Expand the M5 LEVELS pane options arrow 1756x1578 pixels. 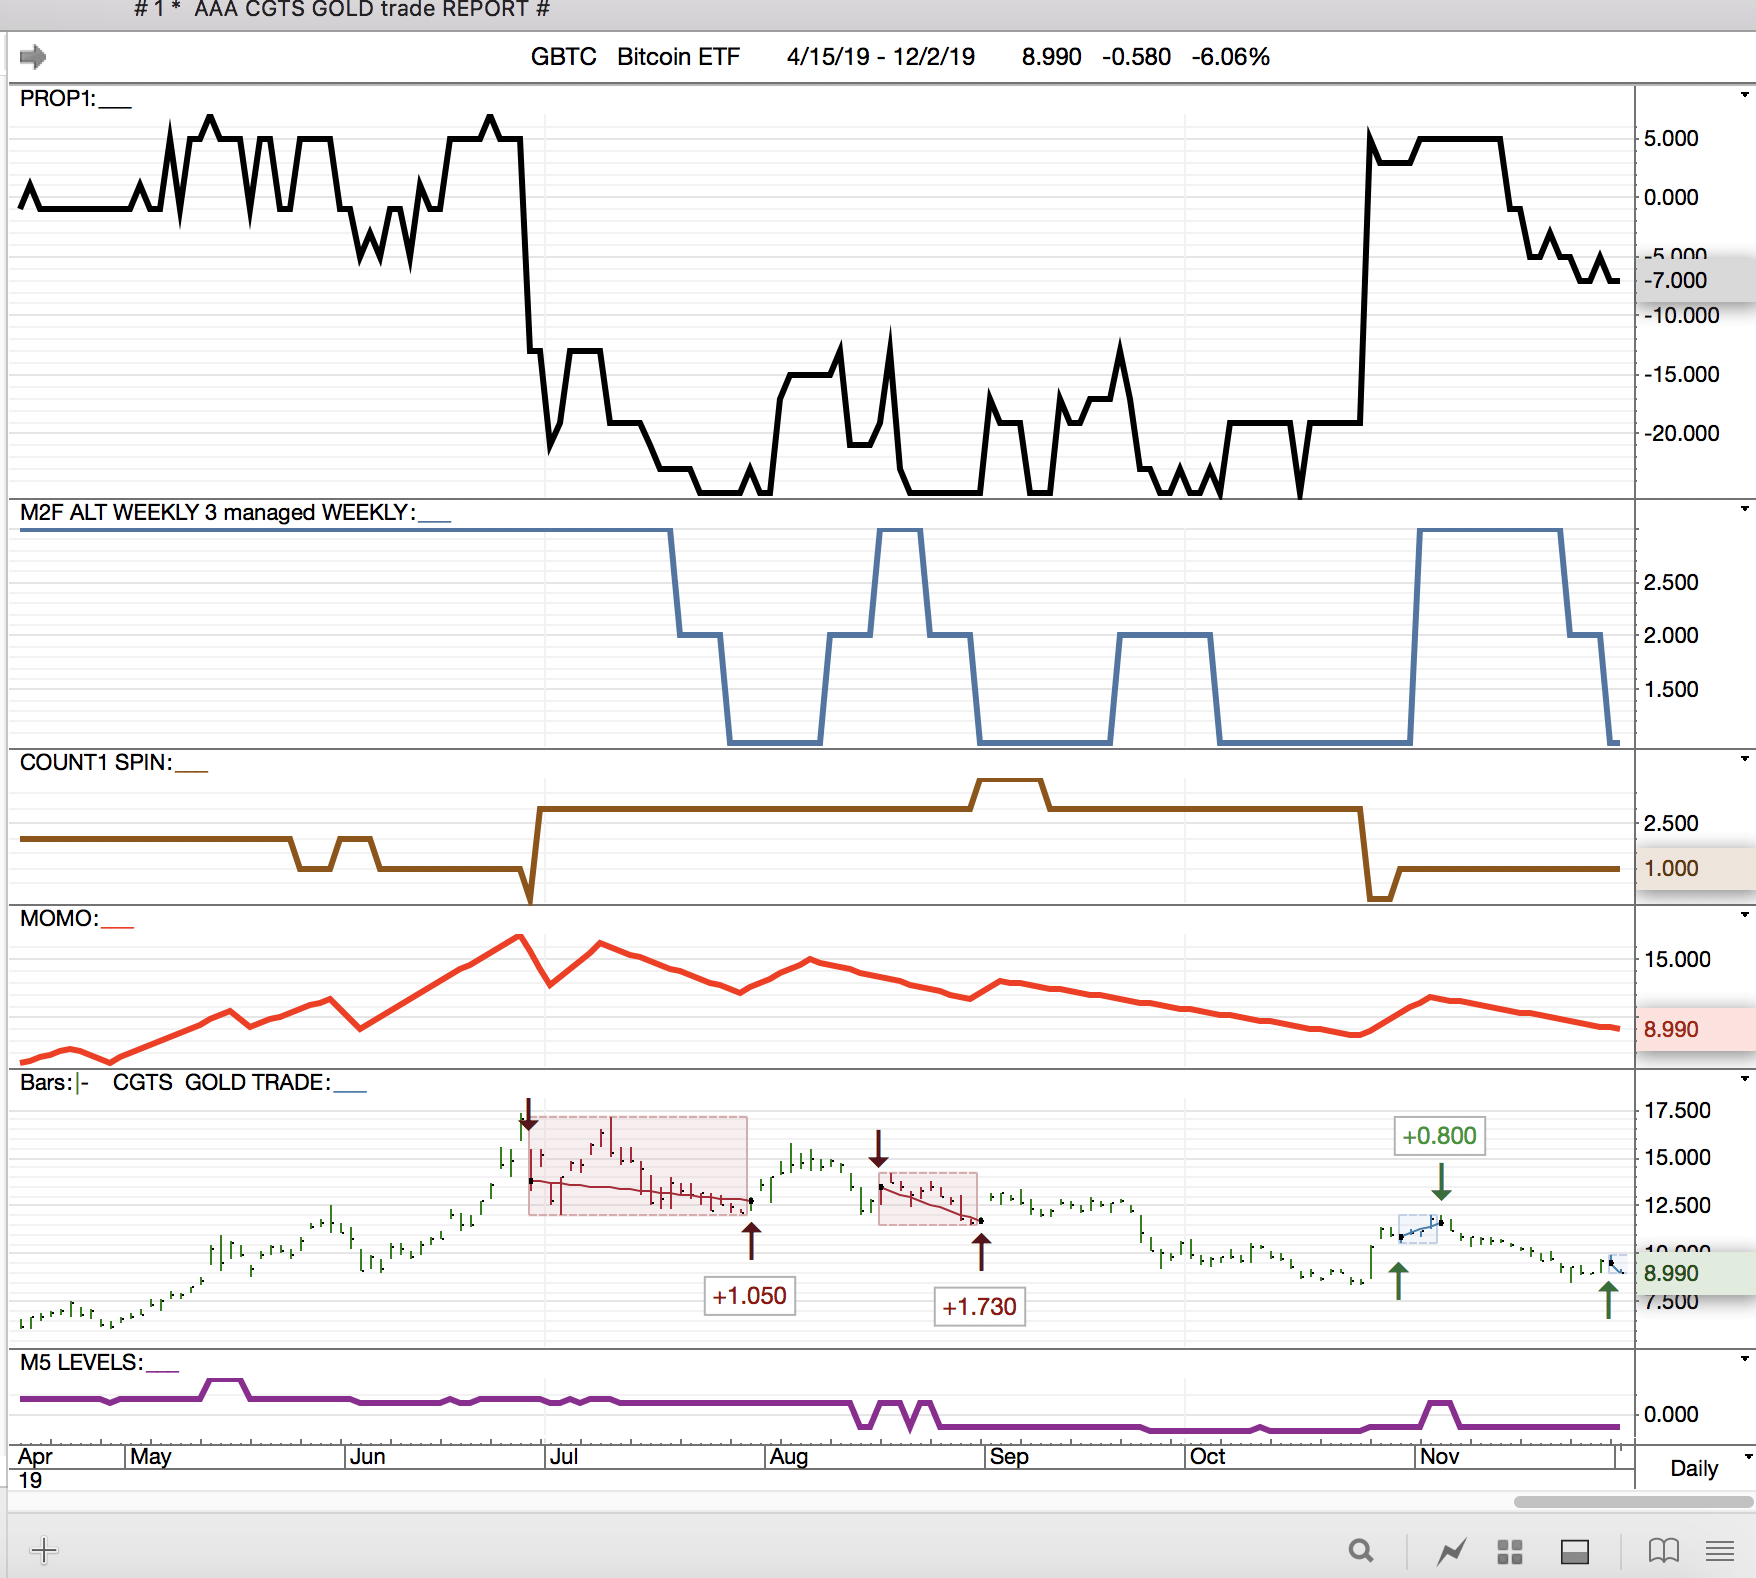tap(1745, 1359)
